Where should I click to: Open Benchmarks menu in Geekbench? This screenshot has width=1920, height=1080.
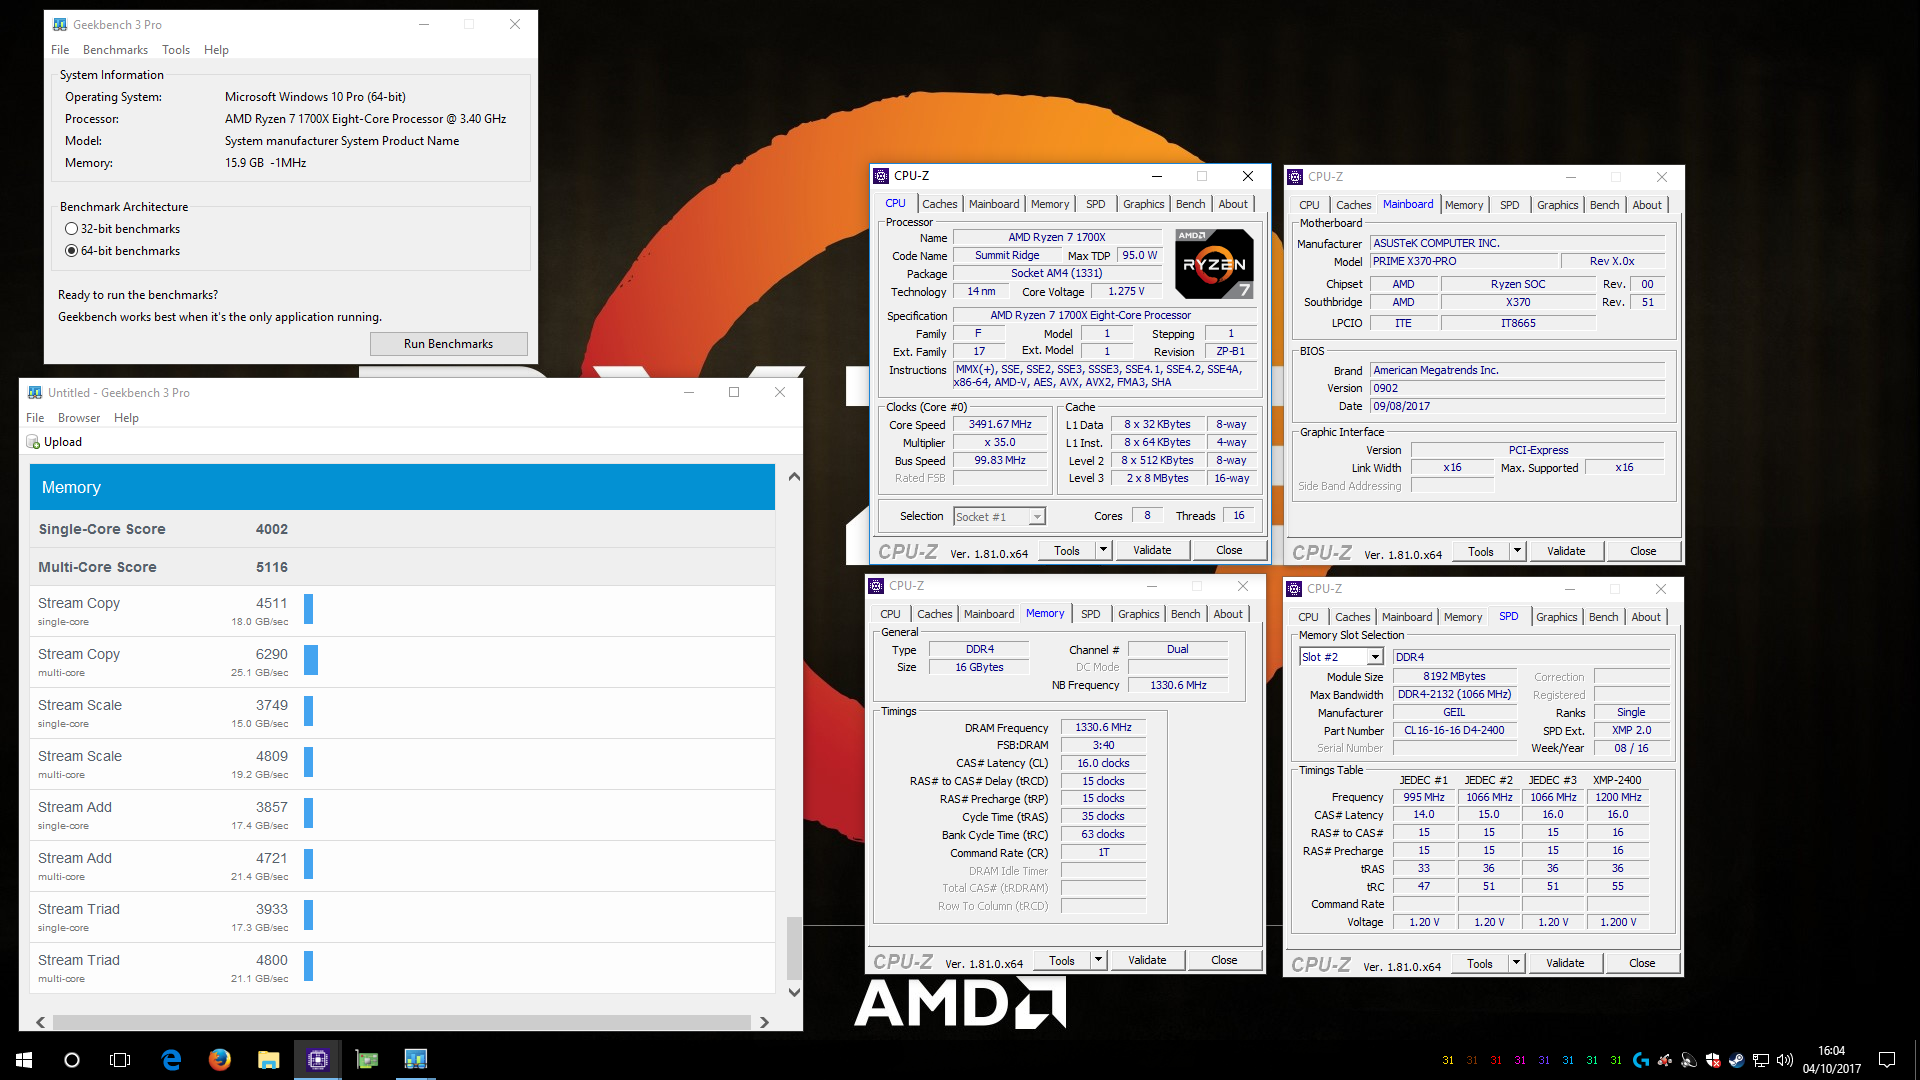pos(115,50)
